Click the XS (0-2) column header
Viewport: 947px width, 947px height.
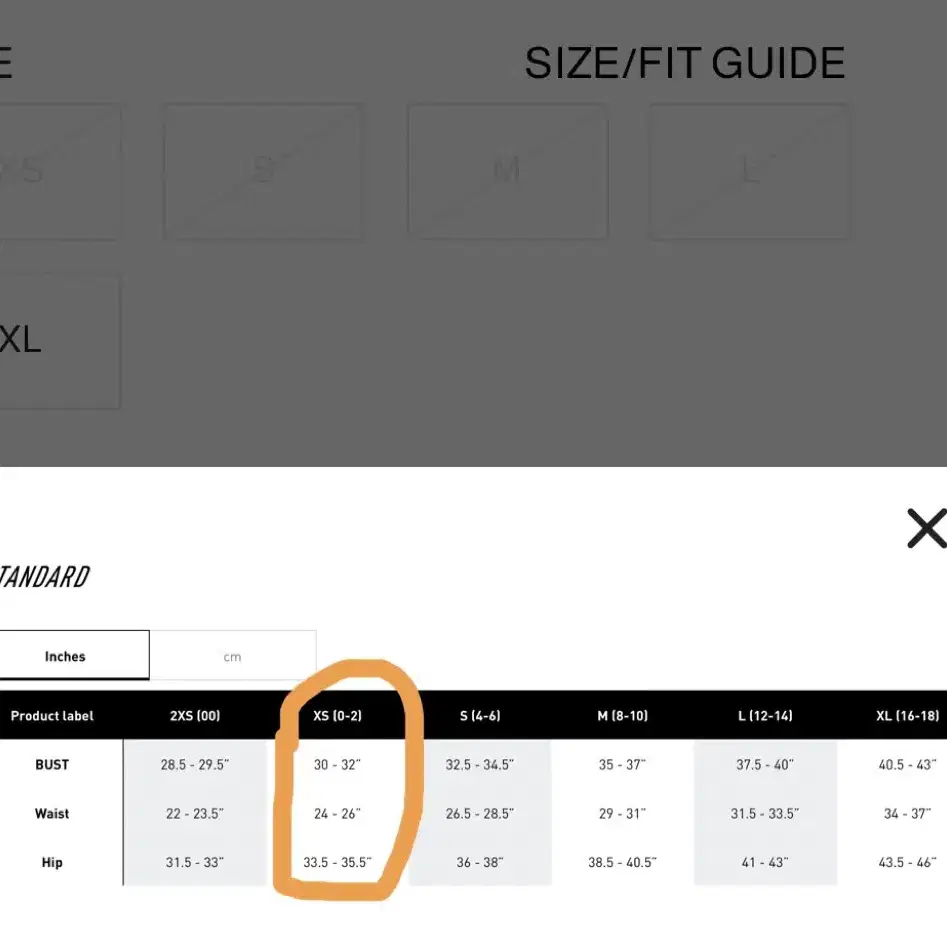click(x=337, y=716)
